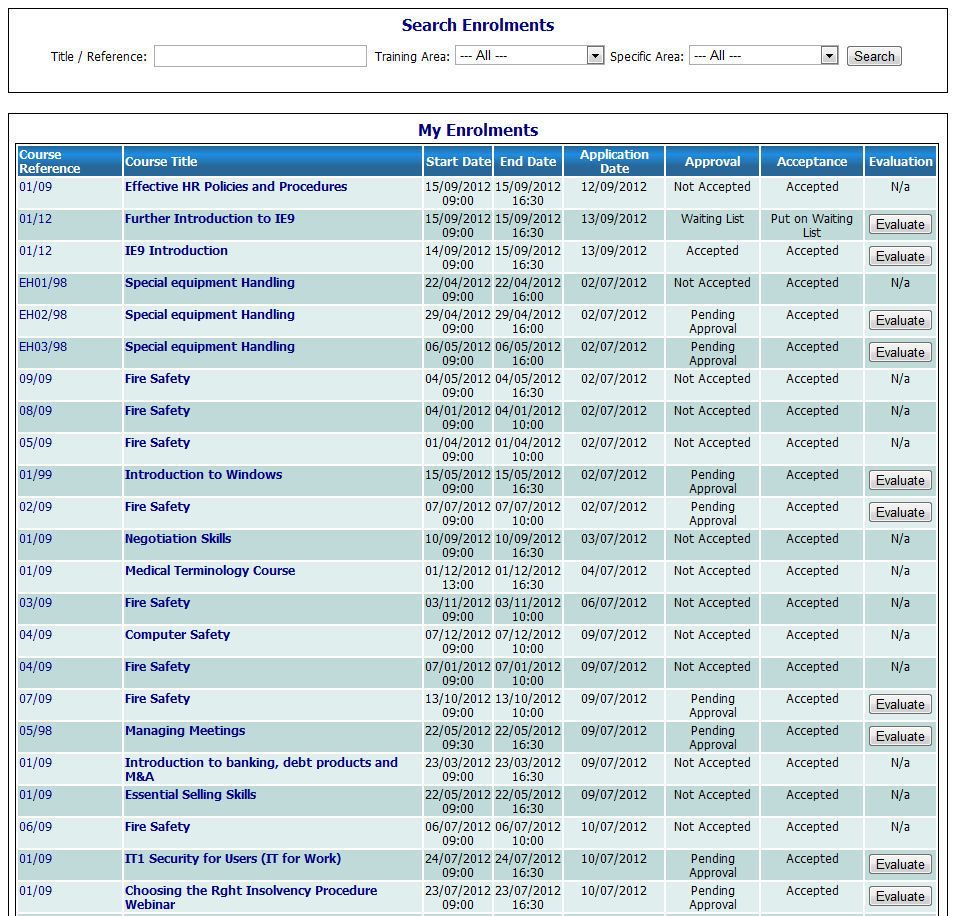
Task: Evaluate Fire Safety course 02/09
Action: tap(900, 512)
